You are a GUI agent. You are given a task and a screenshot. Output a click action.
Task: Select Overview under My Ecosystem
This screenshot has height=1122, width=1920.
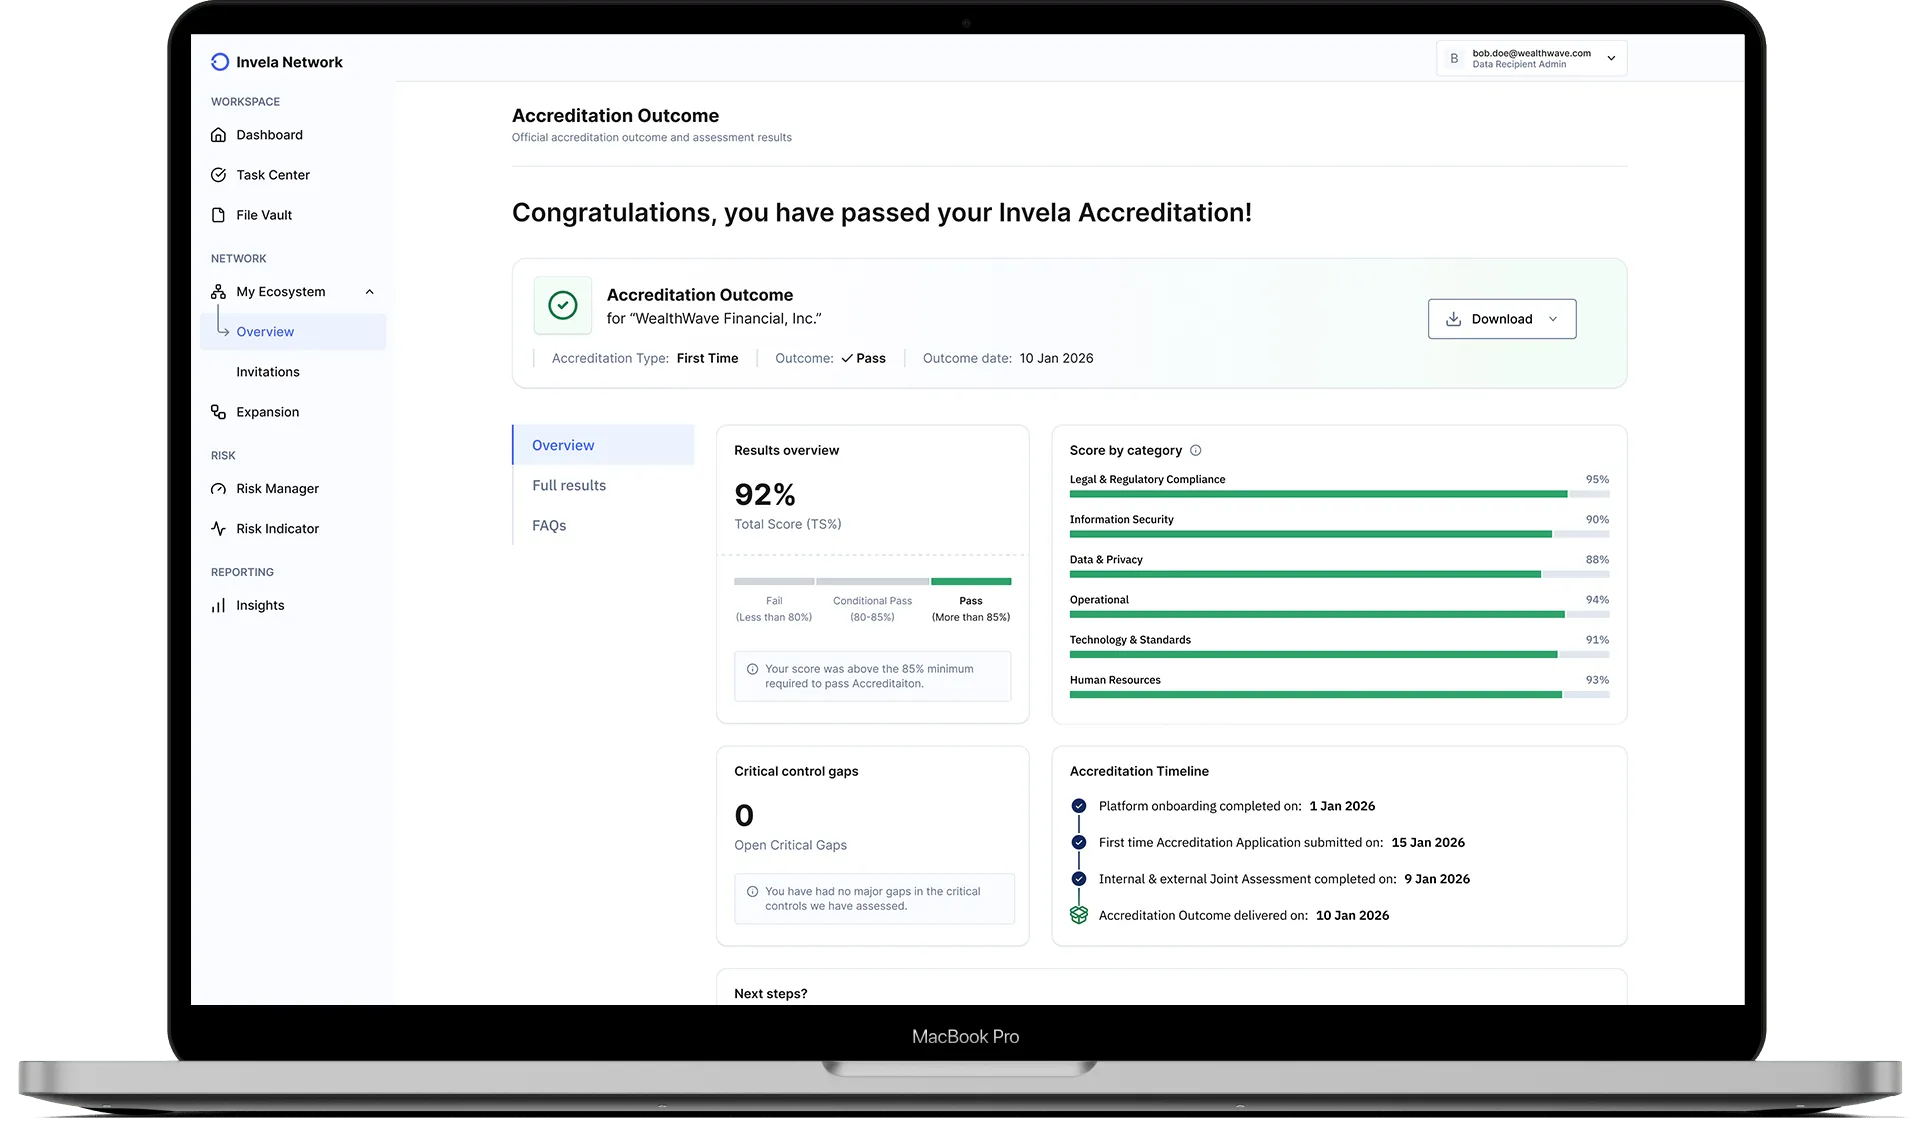point(293,332)
